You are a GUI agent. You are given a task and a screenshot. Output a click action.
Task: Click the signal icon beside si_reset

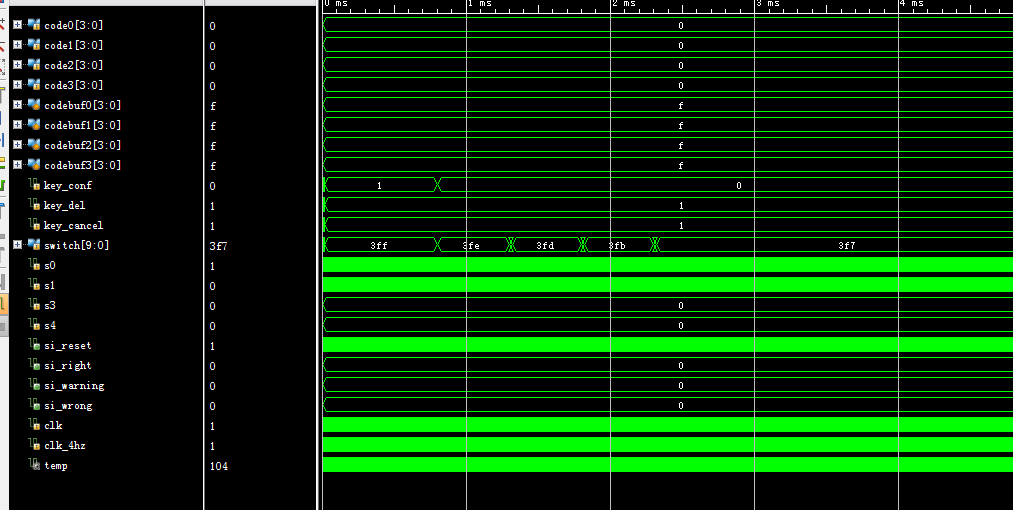tap(34, 345)
